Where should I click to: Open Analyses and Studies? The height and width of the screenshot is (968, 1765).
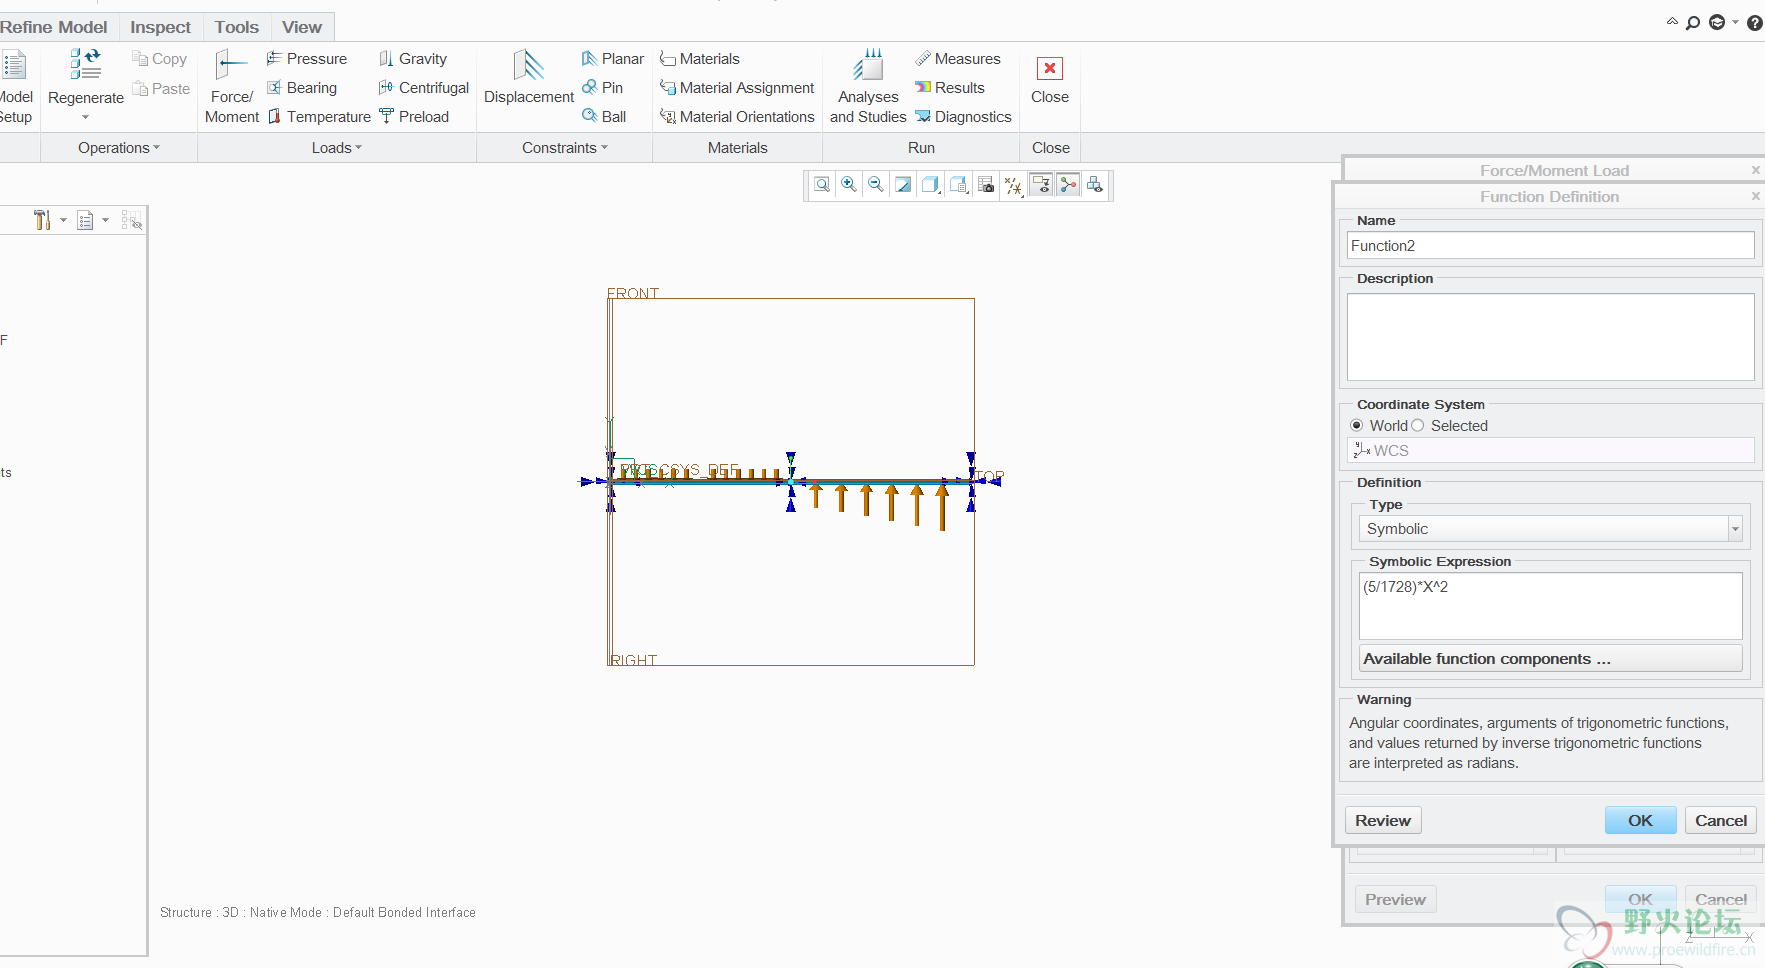868,88
